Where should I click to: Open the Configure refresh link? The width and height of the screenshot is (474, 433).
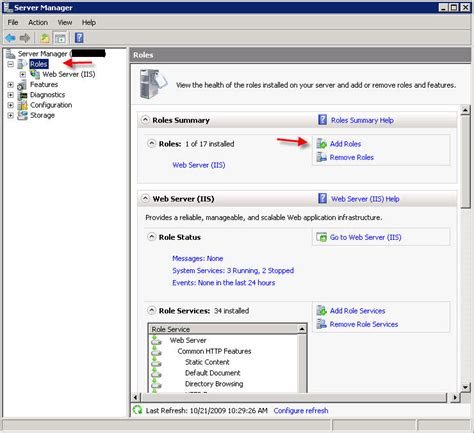pyautogui.click(x=301, y=410)
